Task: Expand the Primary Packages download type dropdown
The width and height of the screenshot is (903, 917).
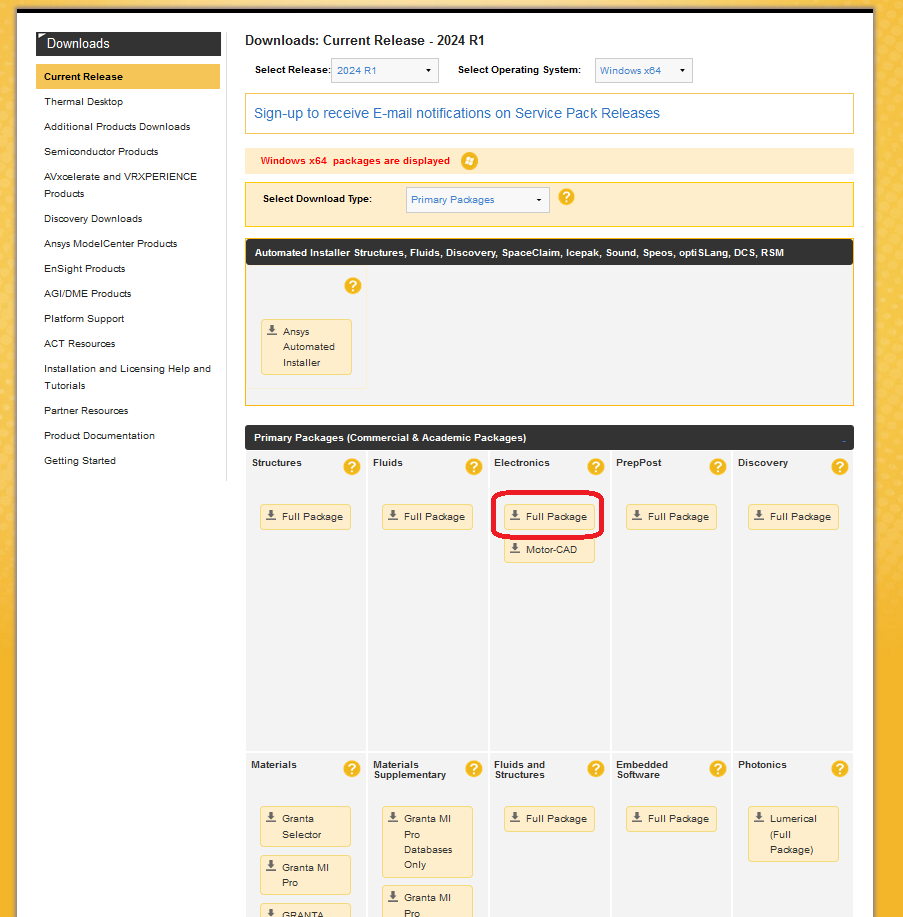Action: (477, 200)
